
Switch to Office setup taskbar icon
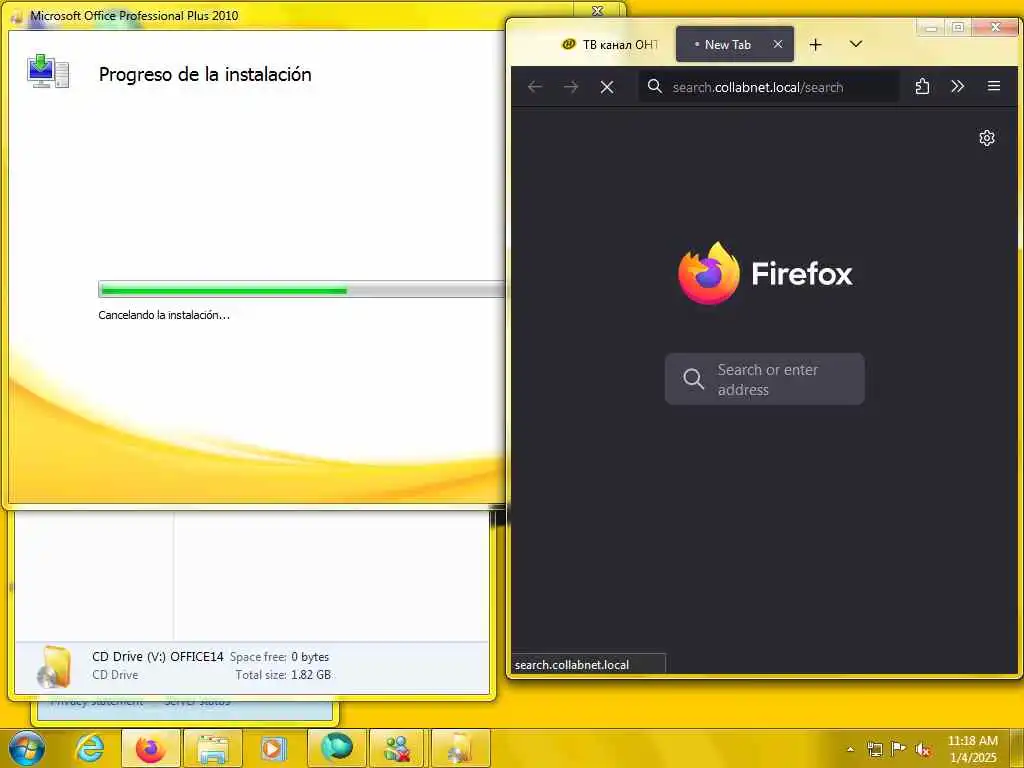coord(460,748)
